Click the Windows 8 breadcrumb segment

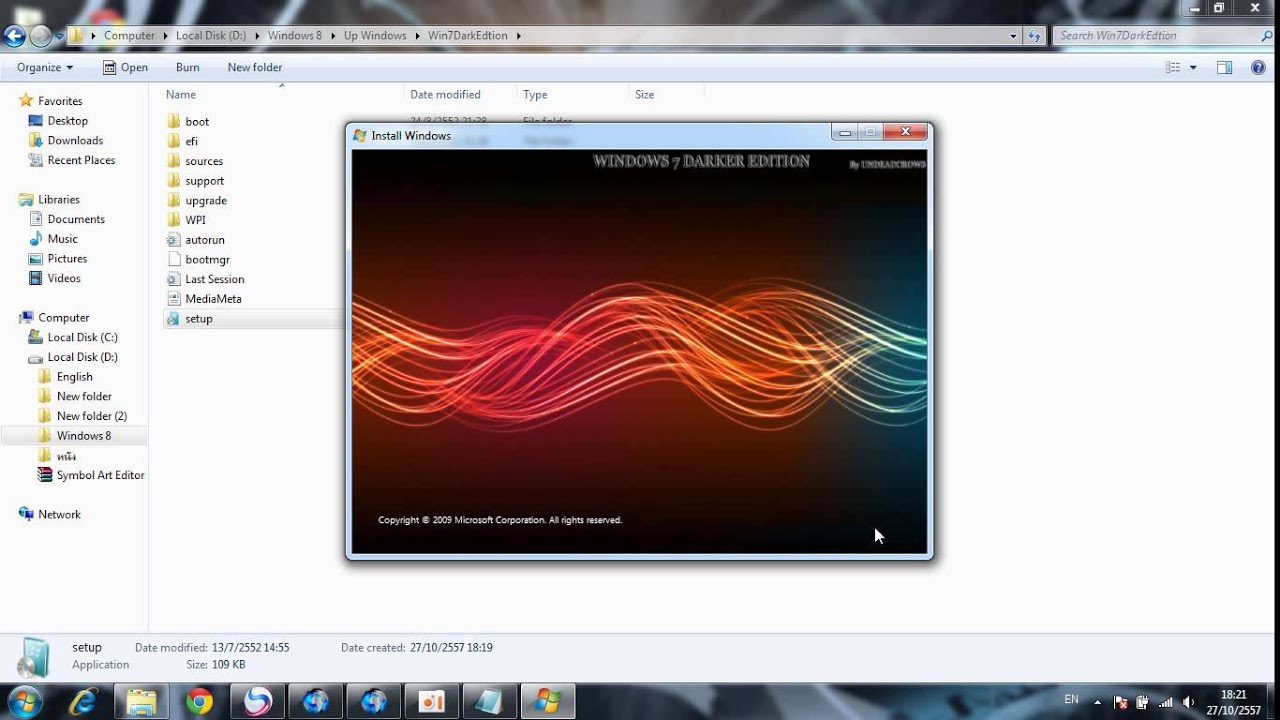(294, 35)
